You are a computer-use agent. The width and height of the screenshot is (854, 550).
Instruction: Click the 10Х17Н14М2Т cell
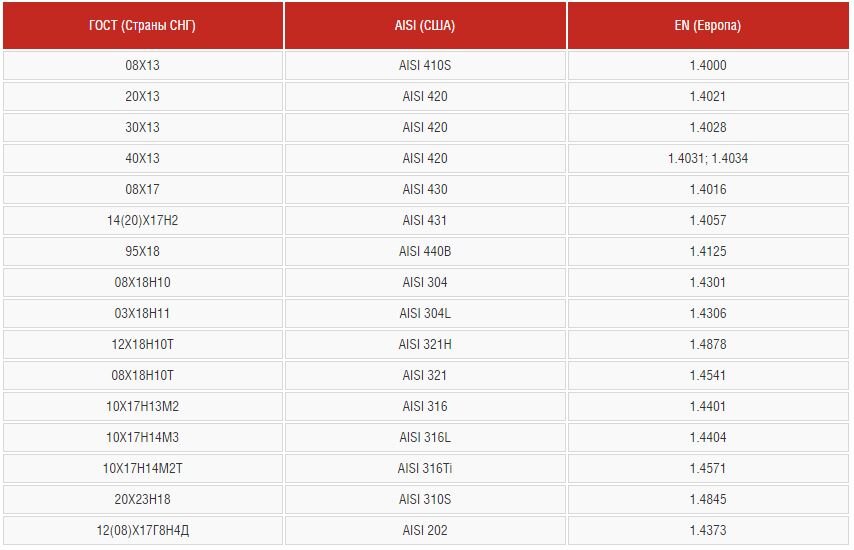pos(143,469)
